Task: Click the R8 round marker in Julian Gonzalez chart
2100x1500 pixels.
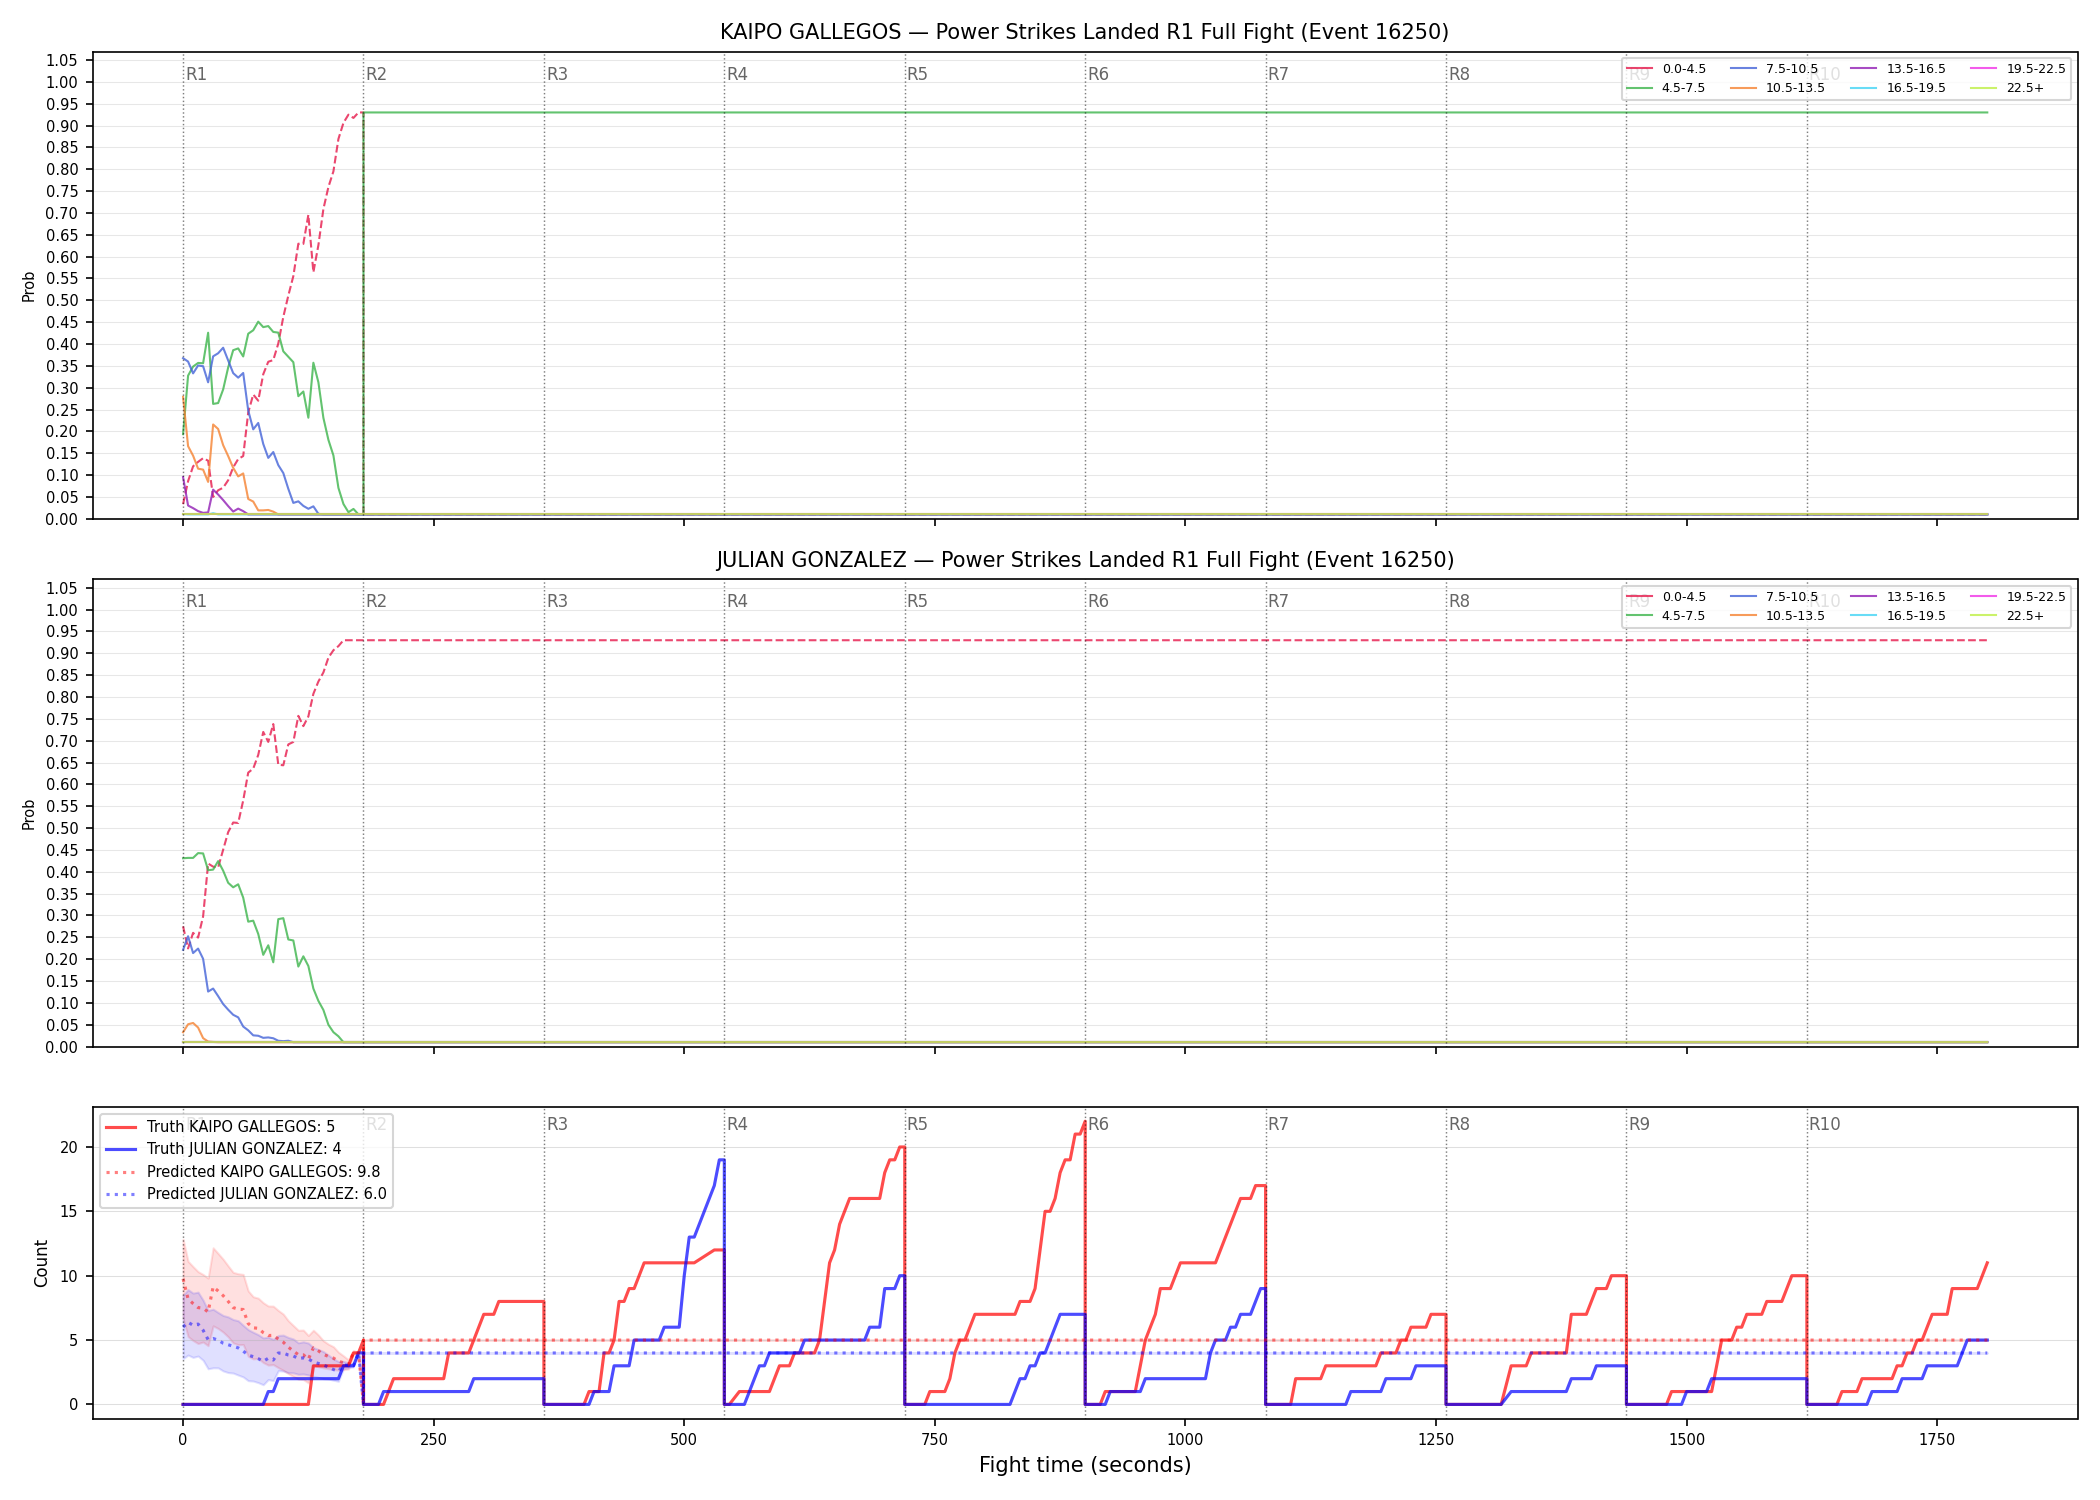Action: (1459, 601)
